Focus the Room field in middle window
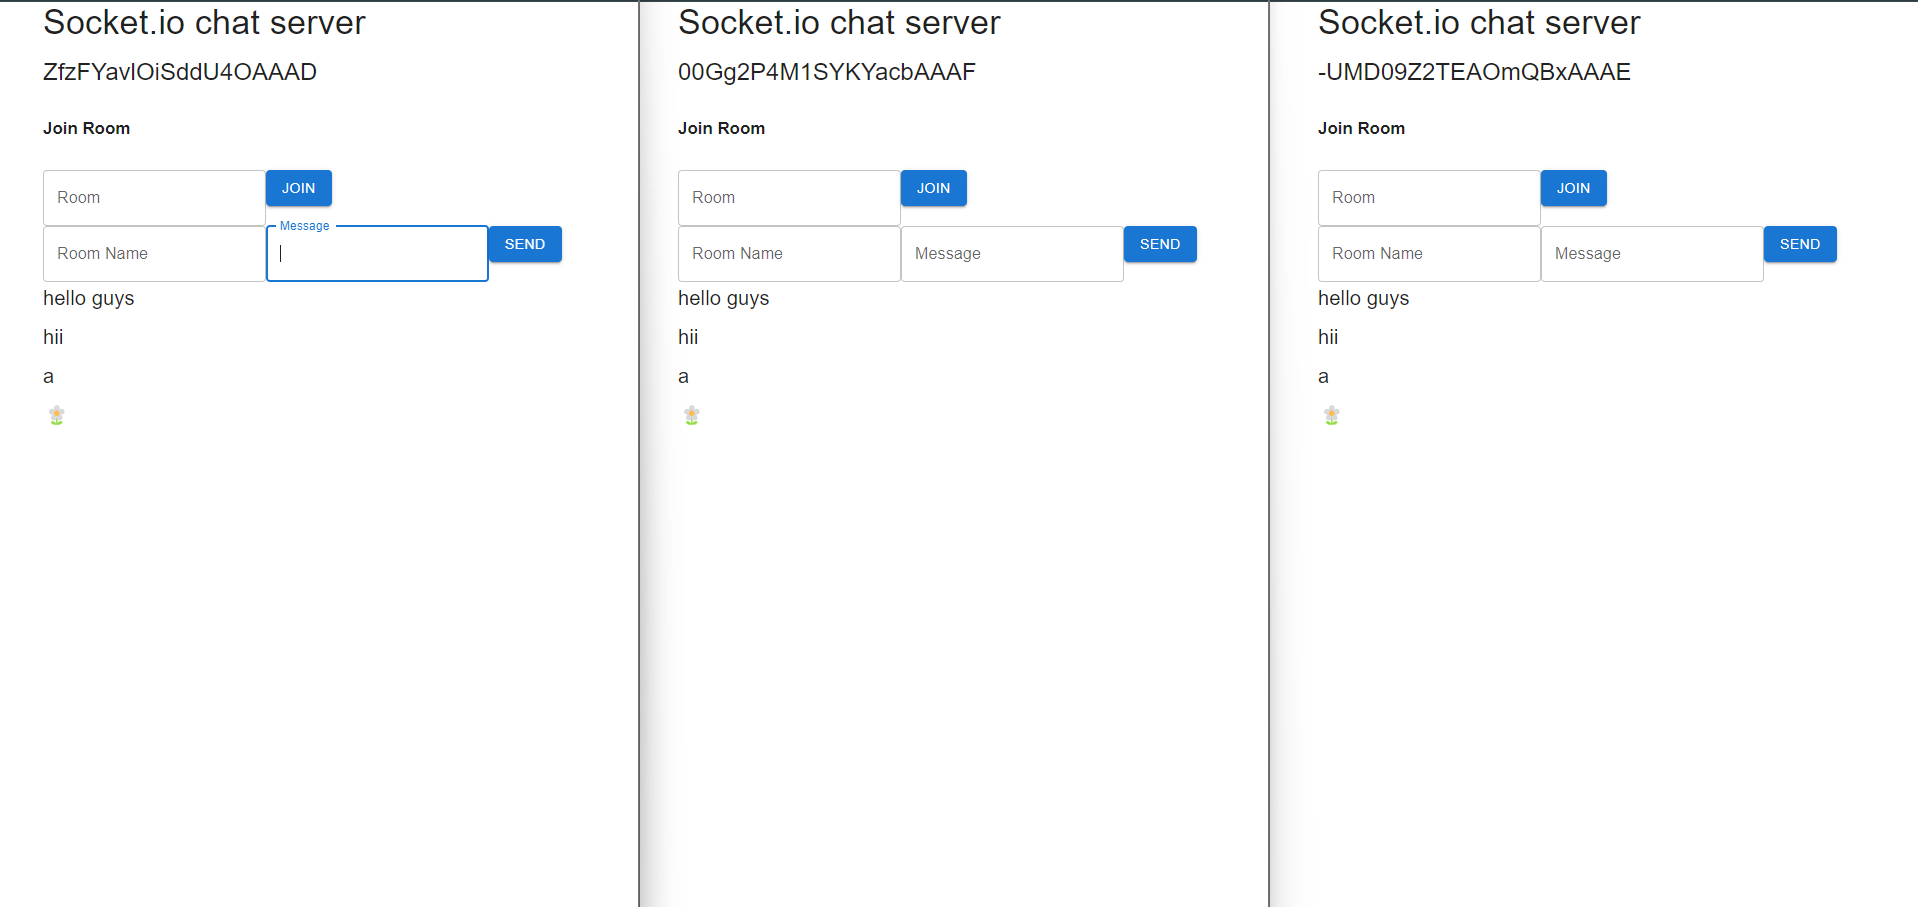Viewport: 1918px width, 907px height. (x=789, y=198)
